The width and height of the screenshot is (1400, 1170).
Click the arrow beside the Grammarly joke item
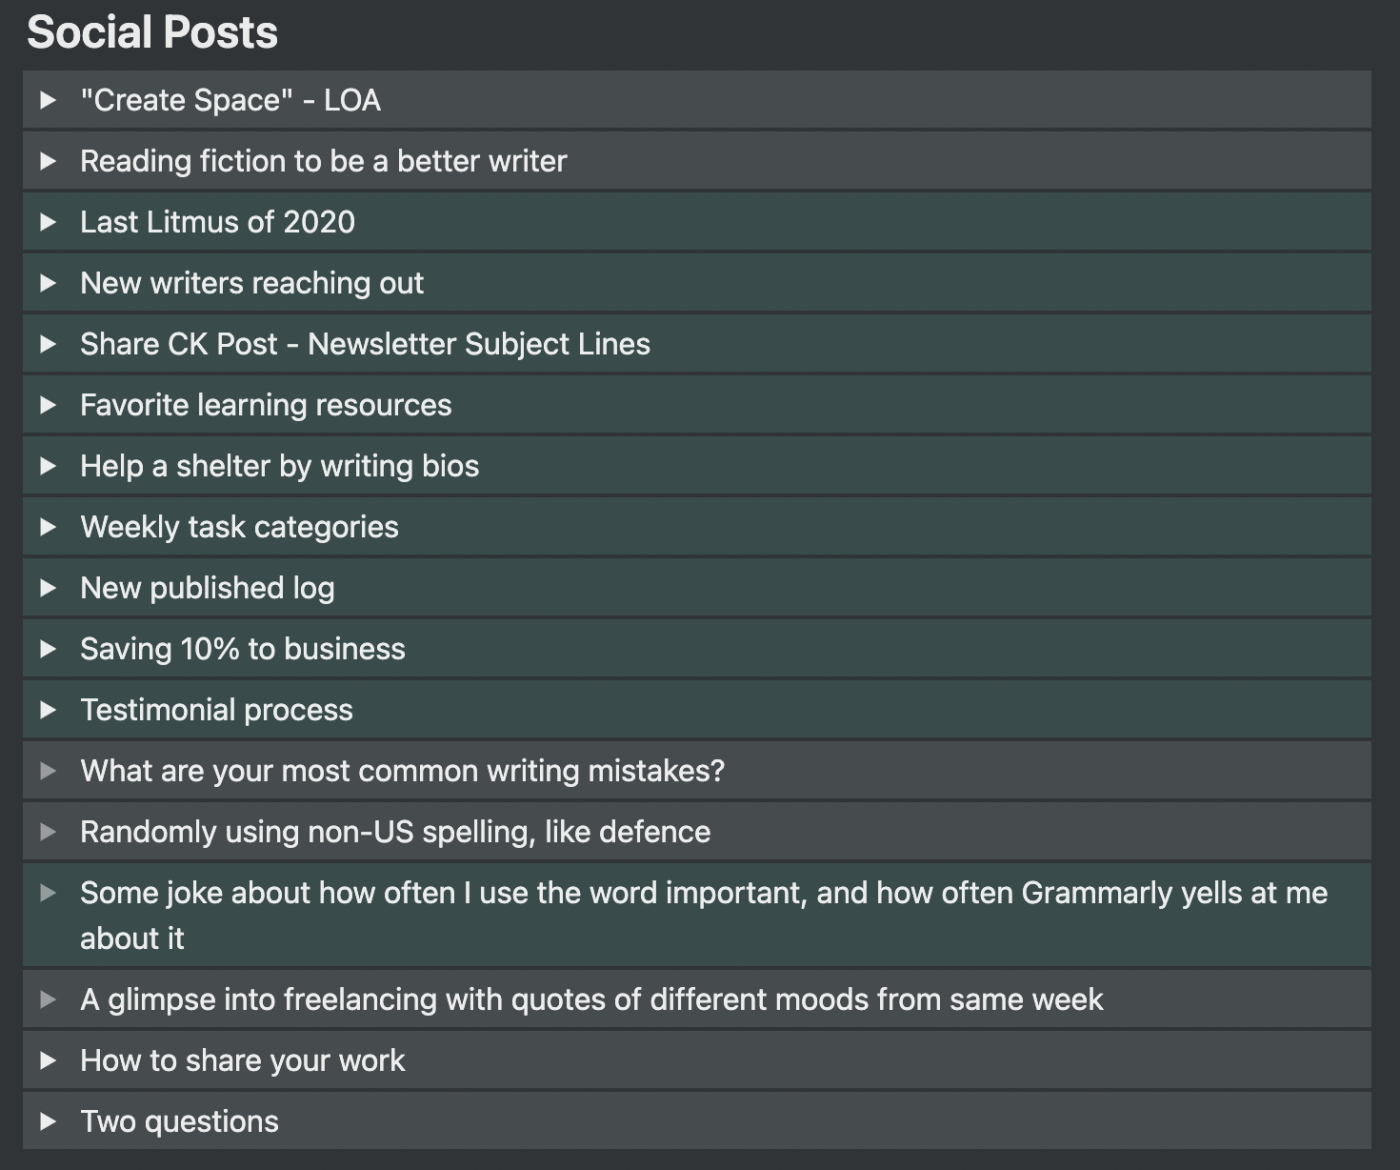[47, 893]
